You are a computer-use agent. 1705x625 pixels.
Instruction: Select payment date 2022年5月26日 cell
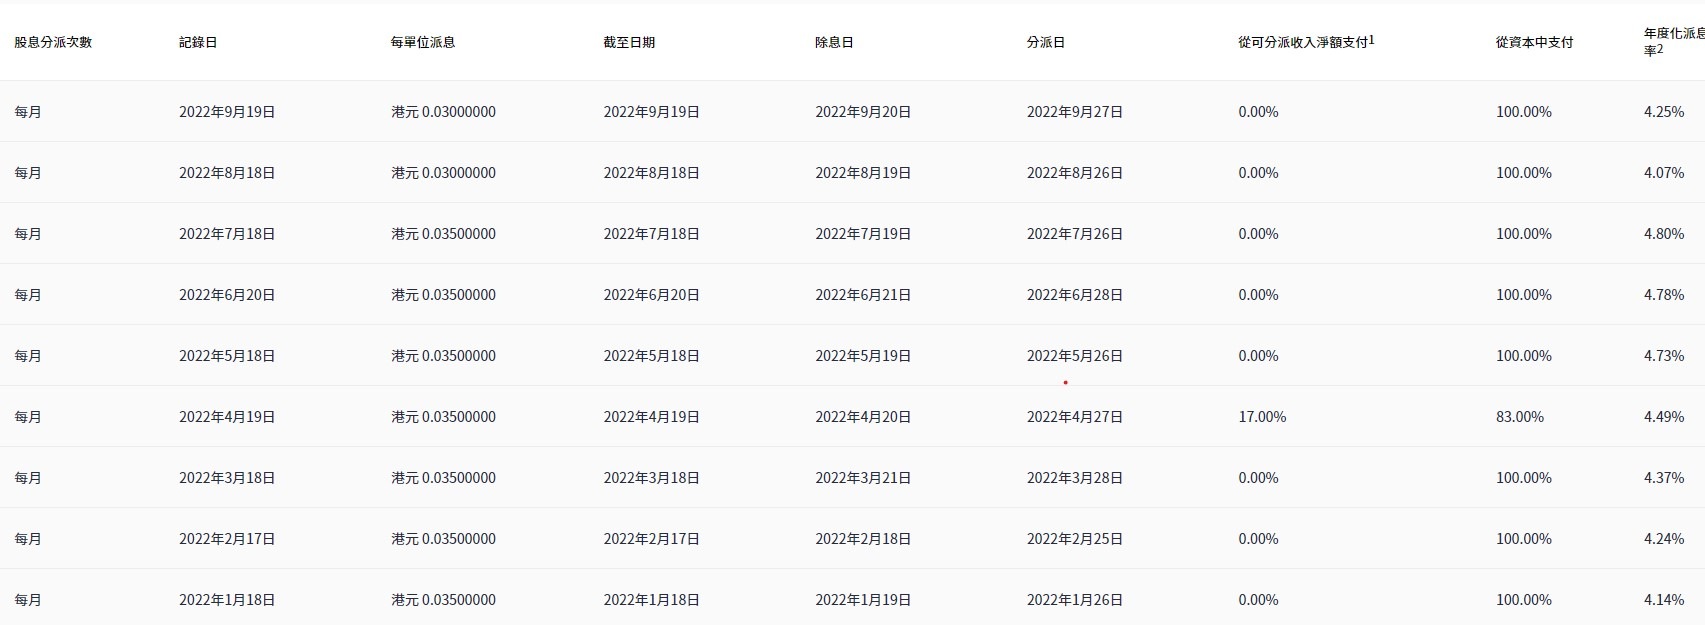1075,356
